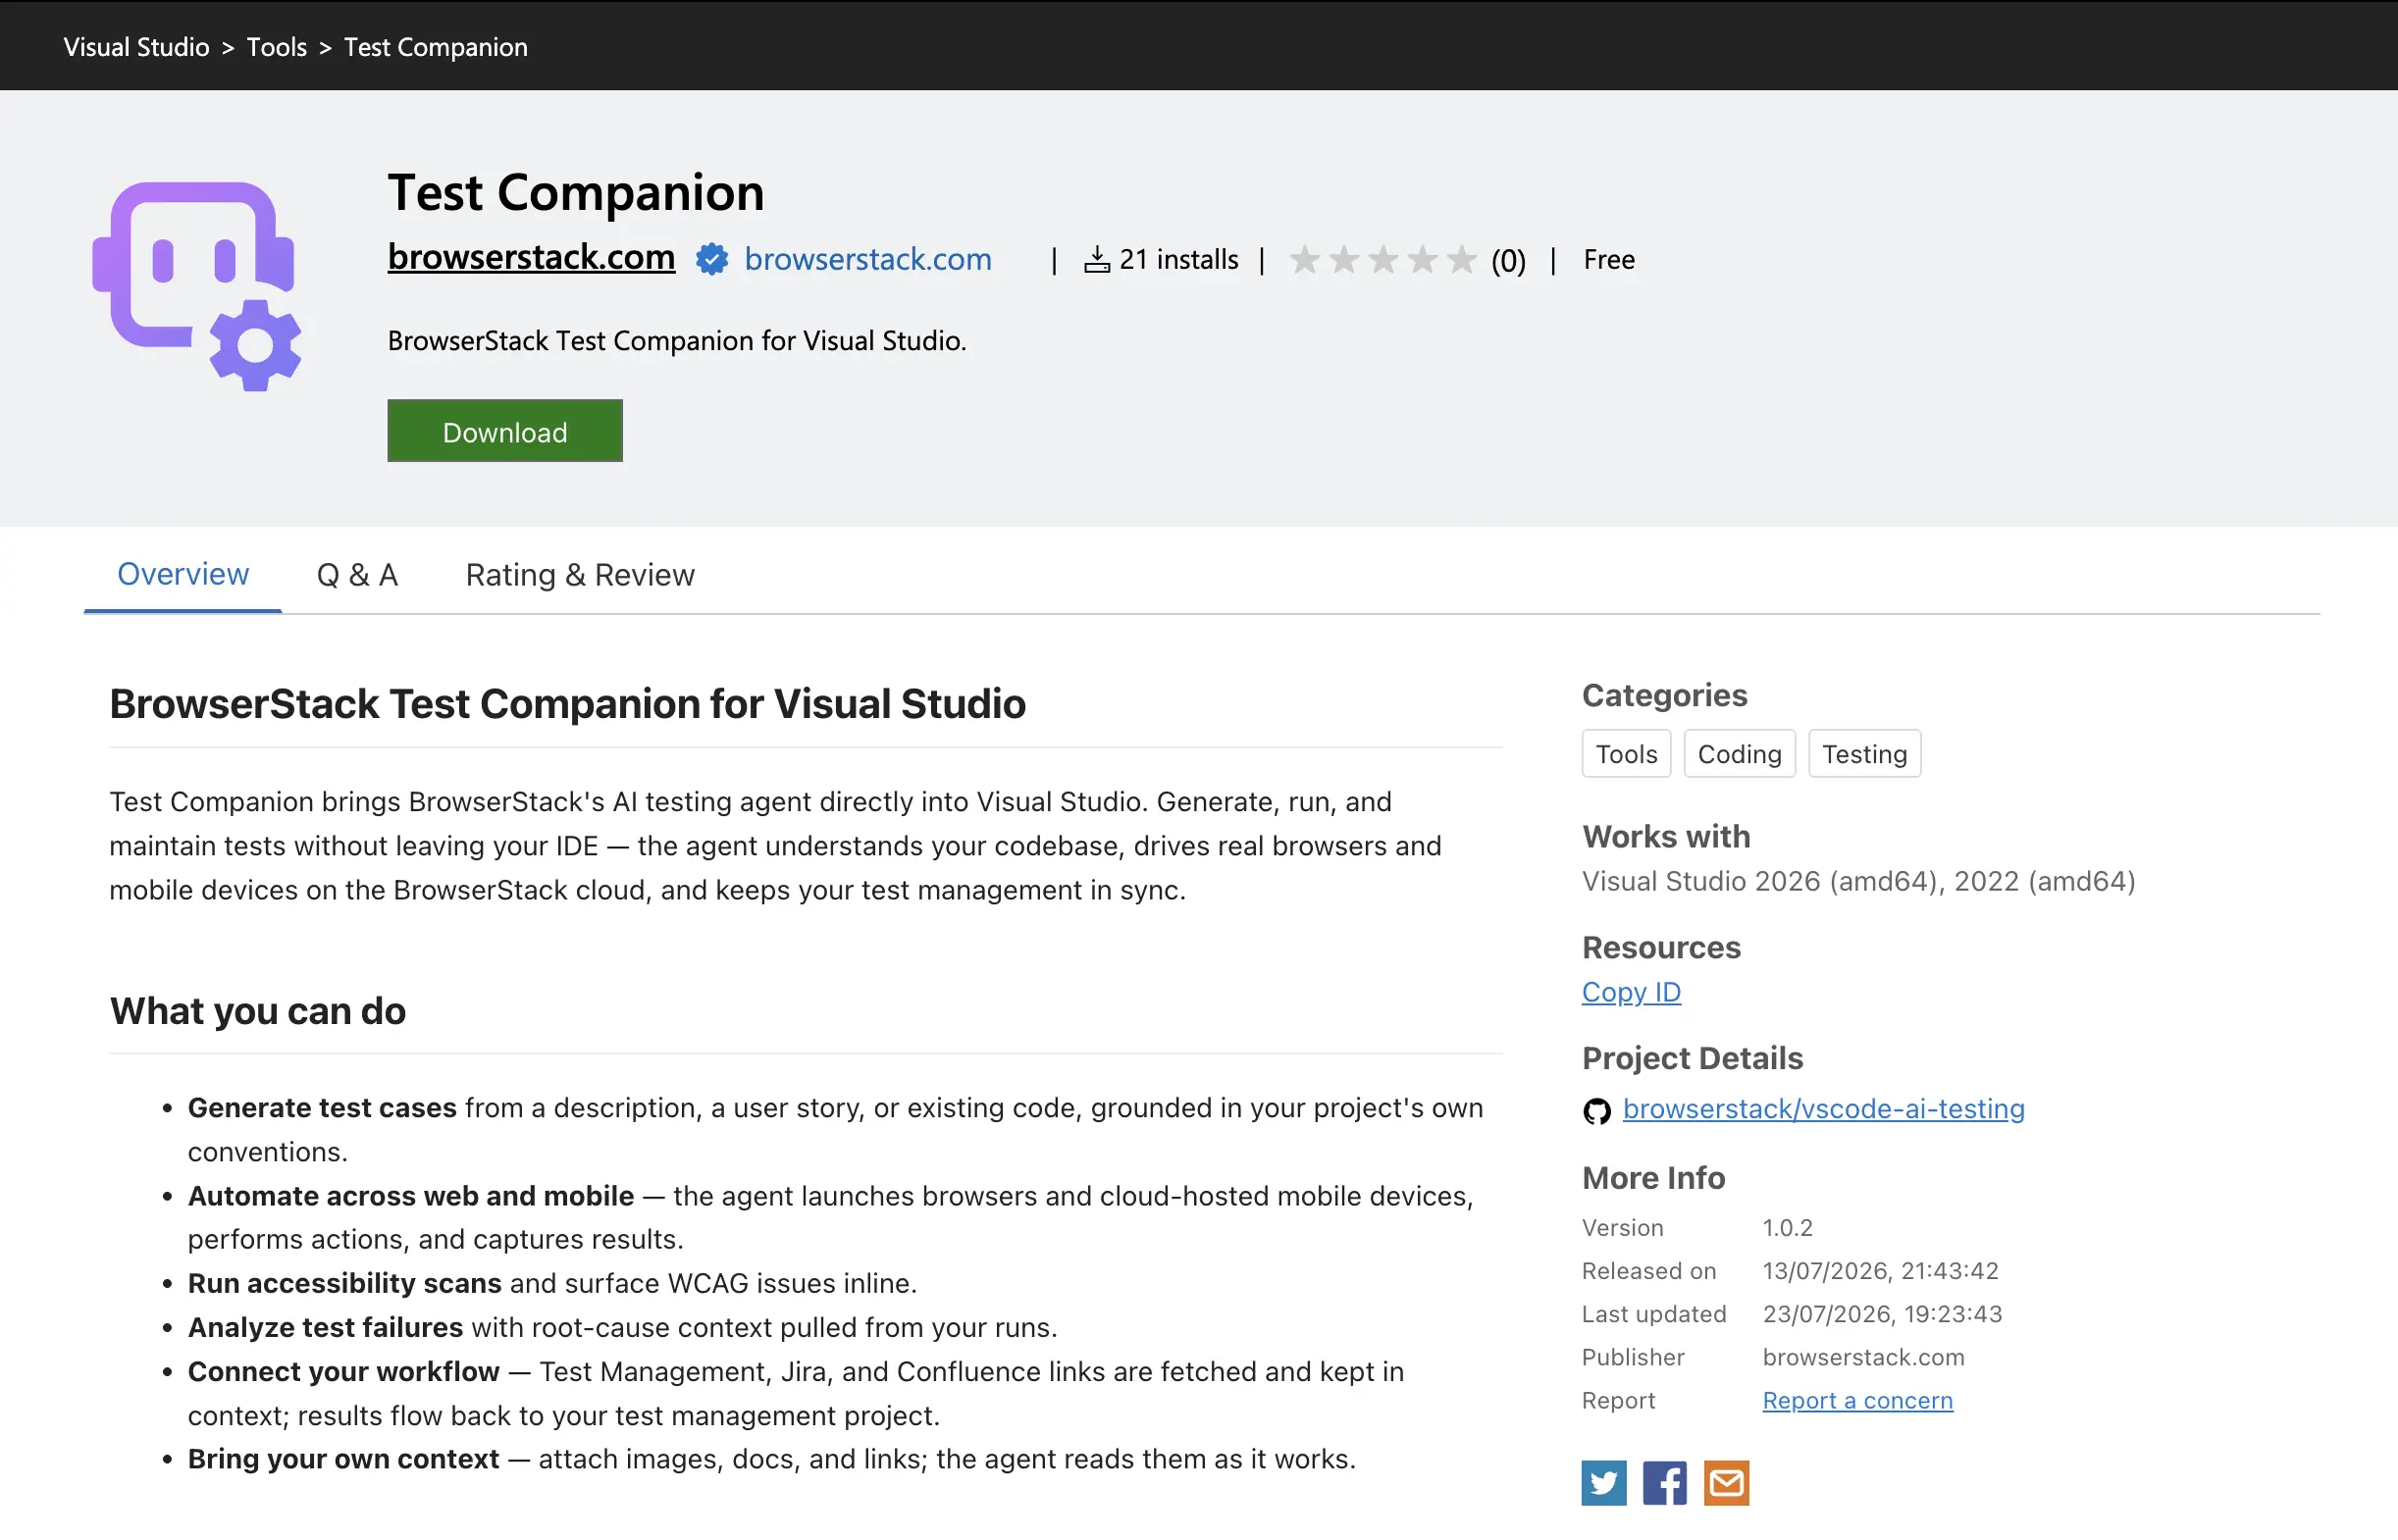Viewport: 2398px width, 1540px height.
Task: Share on Facebook icon
Action: [x=1664, y=1482]
